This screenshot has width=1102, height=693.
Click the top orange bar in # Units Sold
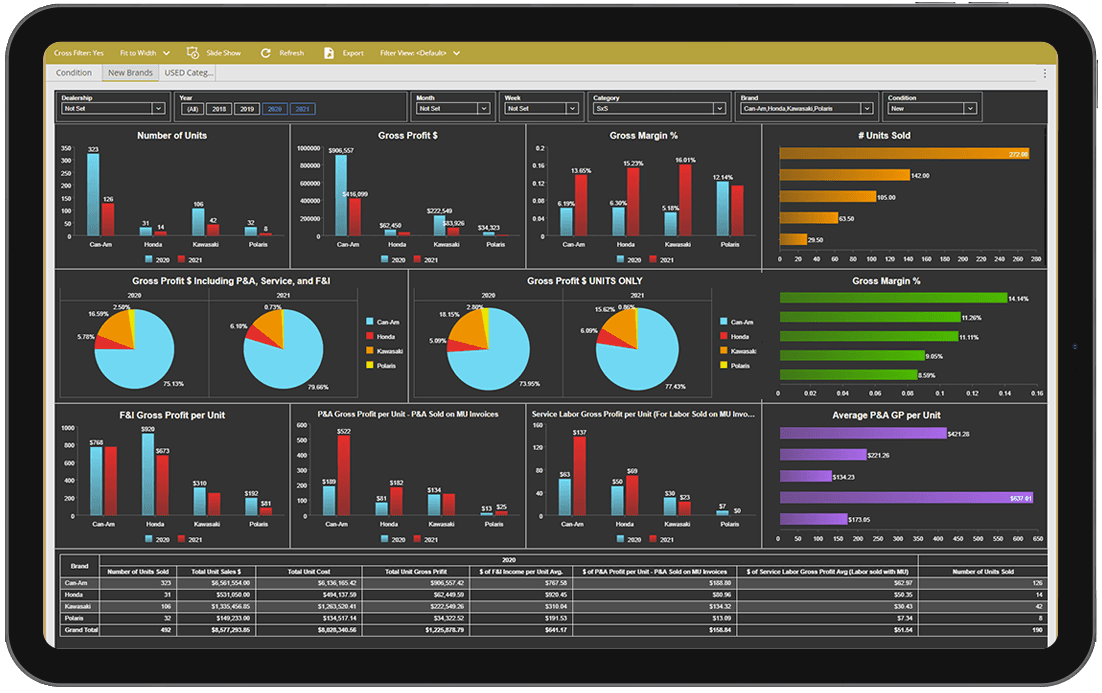tap(903, 154)
